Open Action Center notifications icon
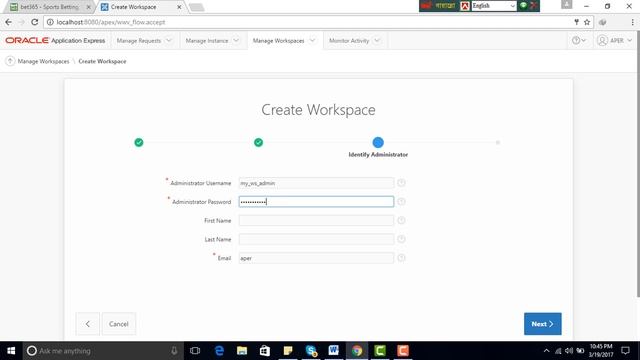The width and height of the screenshot is (640, 360). coord(625,351)
